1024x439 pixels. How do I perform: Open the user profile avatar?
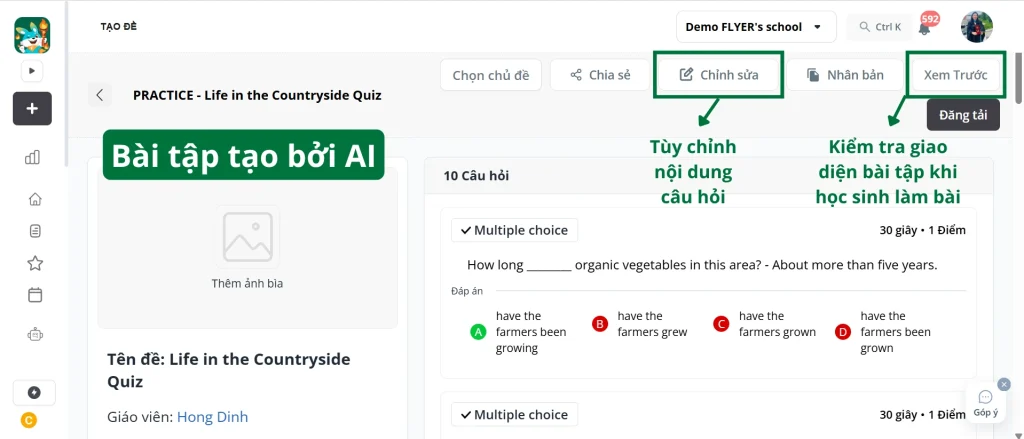pyautogui.click(x=977, y=27)
